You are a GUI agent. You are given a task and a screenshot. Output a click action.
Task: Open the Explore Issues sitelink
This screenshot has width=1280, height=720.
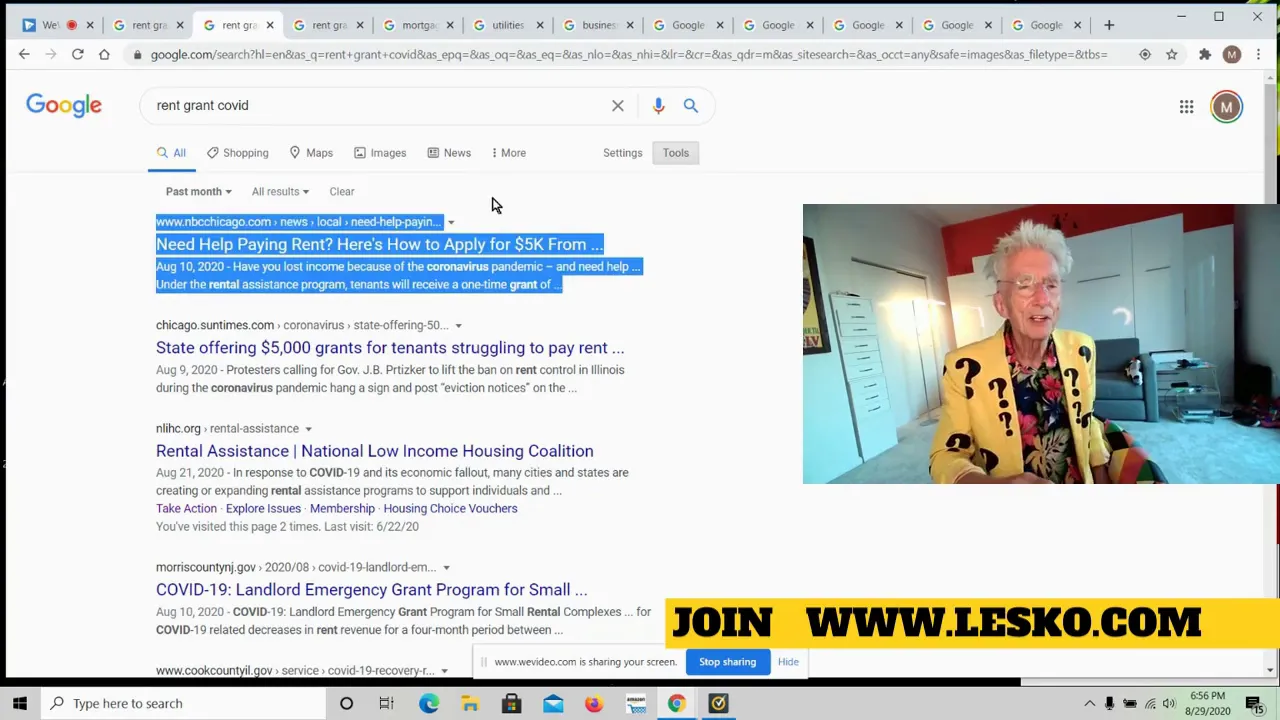tap(263, 508)
